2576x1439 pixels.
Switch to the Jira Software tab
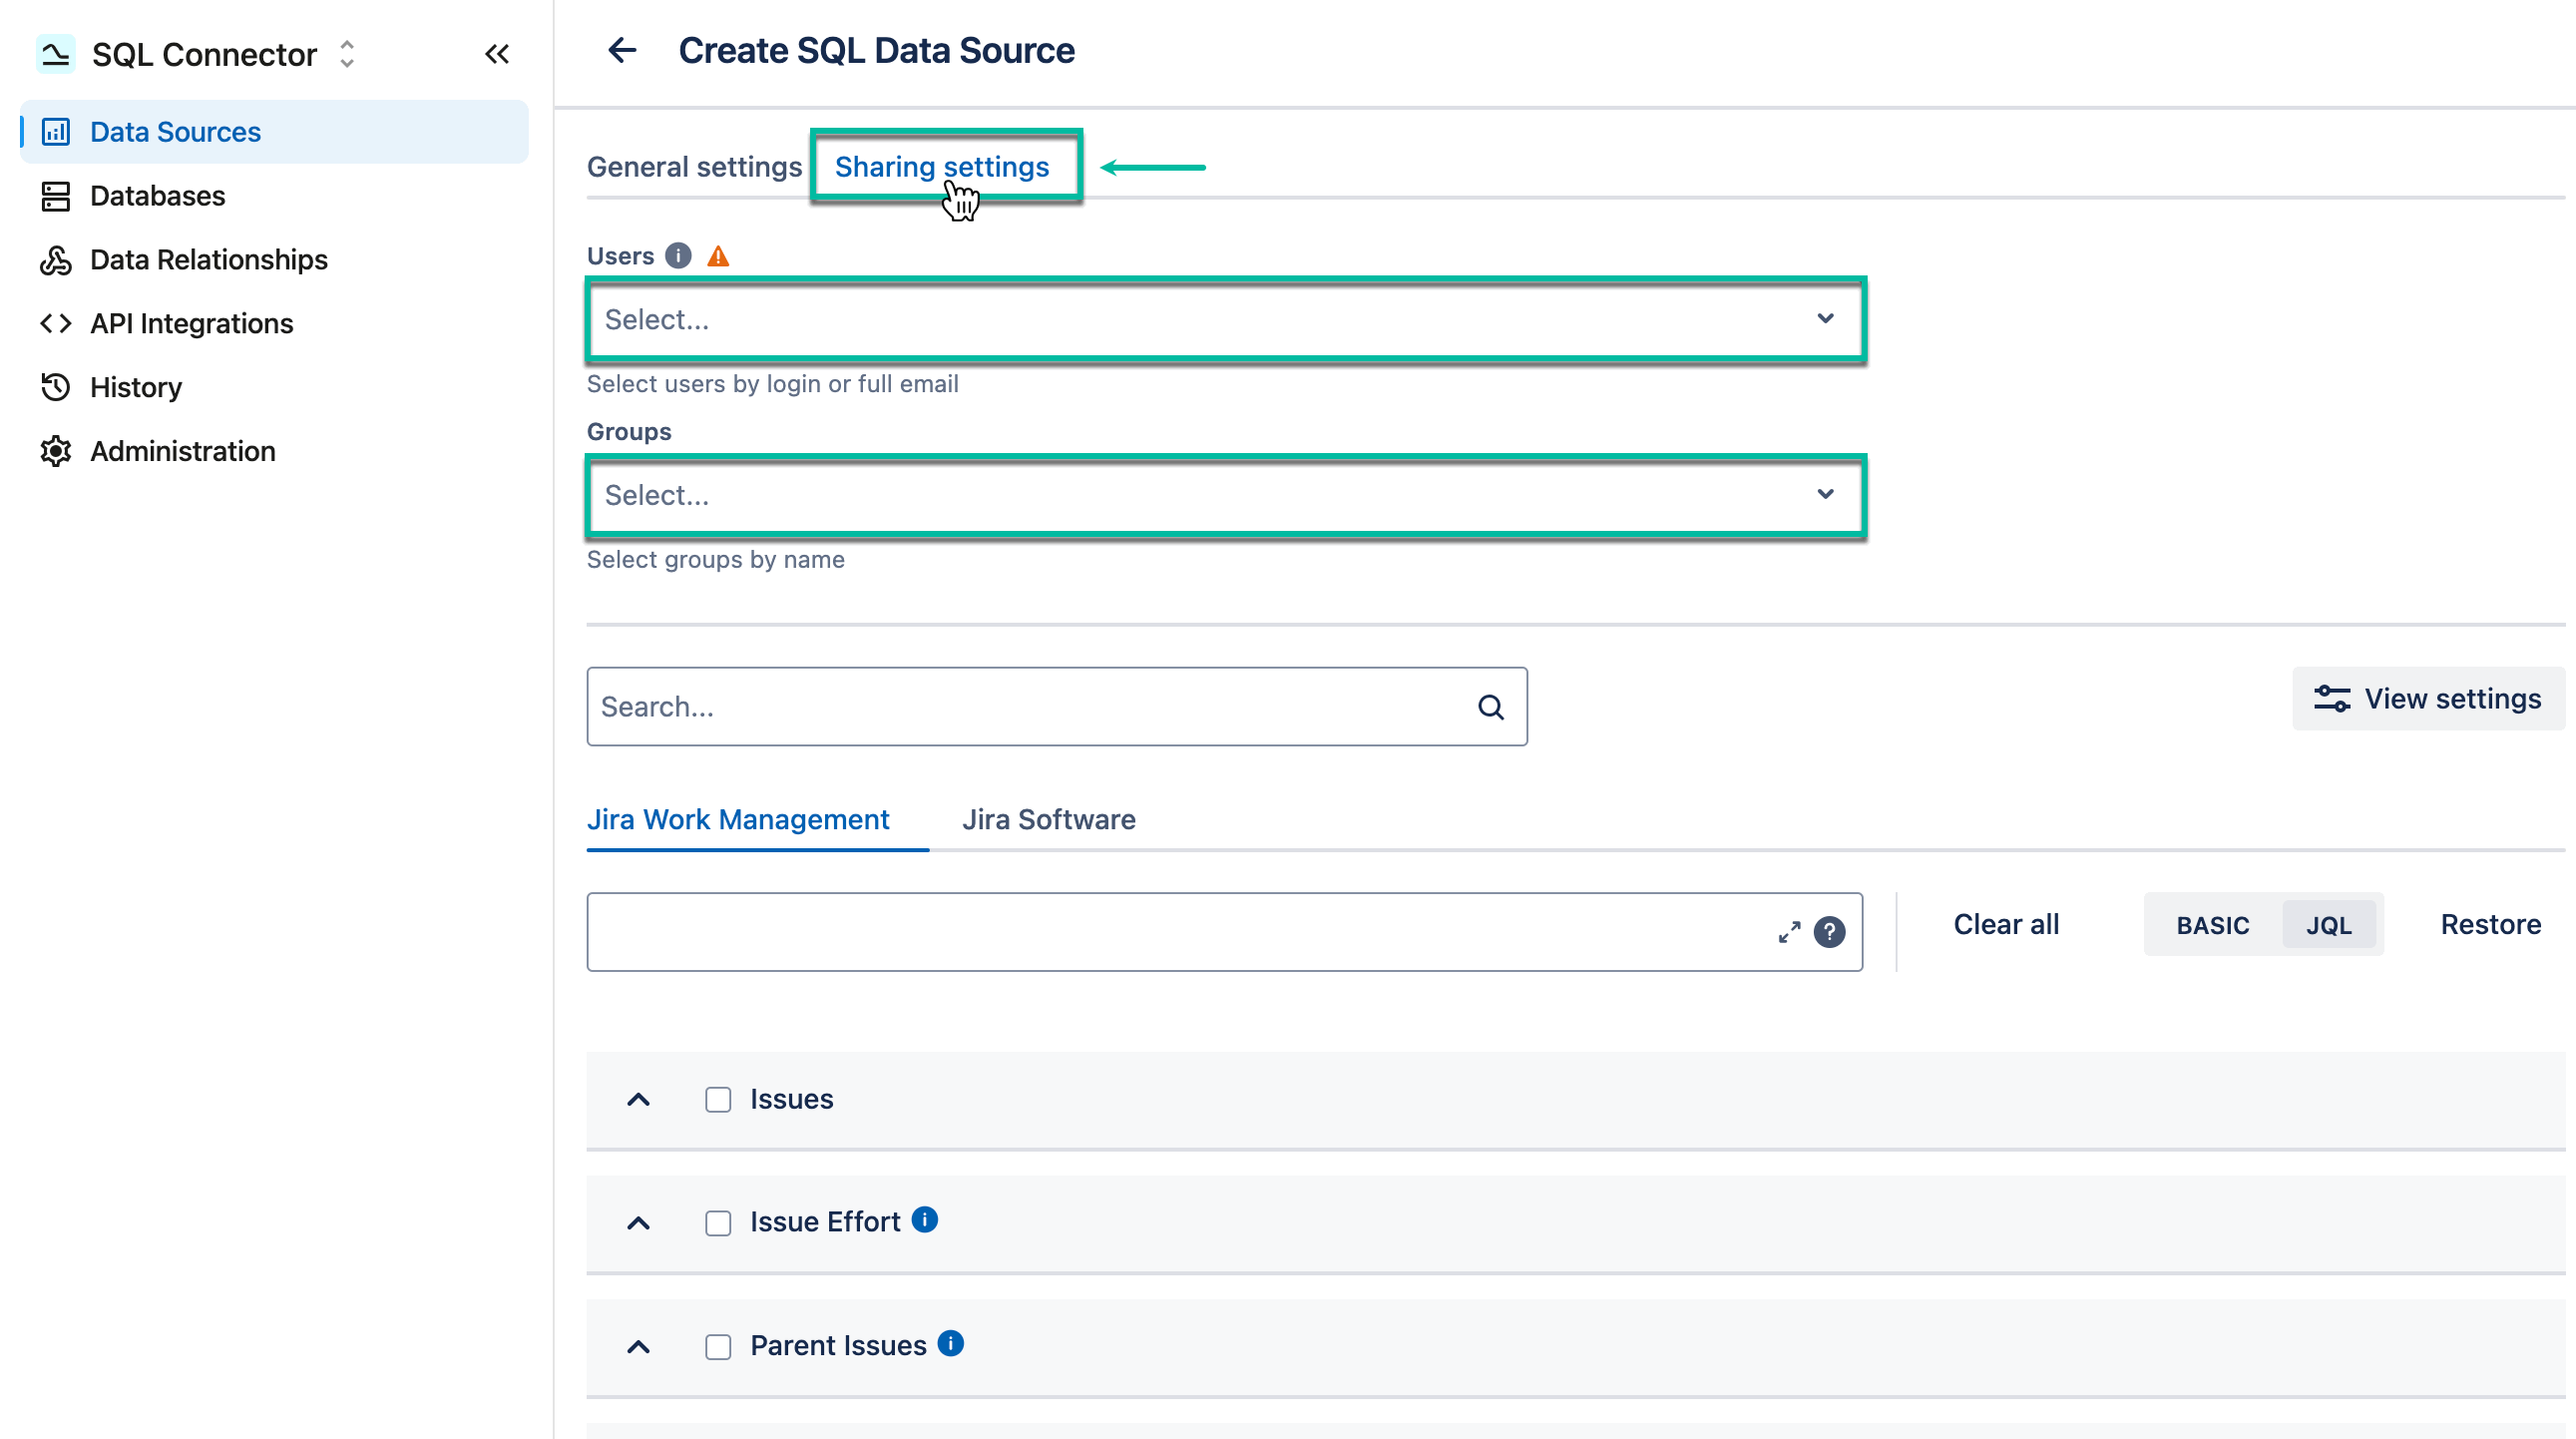tap(1048, 819)
